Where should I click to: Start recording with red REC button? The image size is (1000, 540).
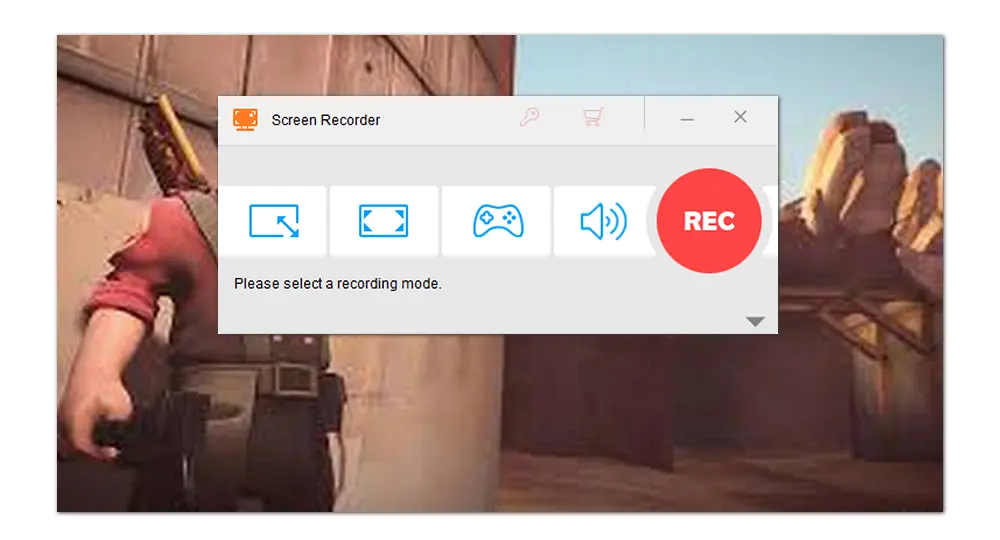[709, 221]
